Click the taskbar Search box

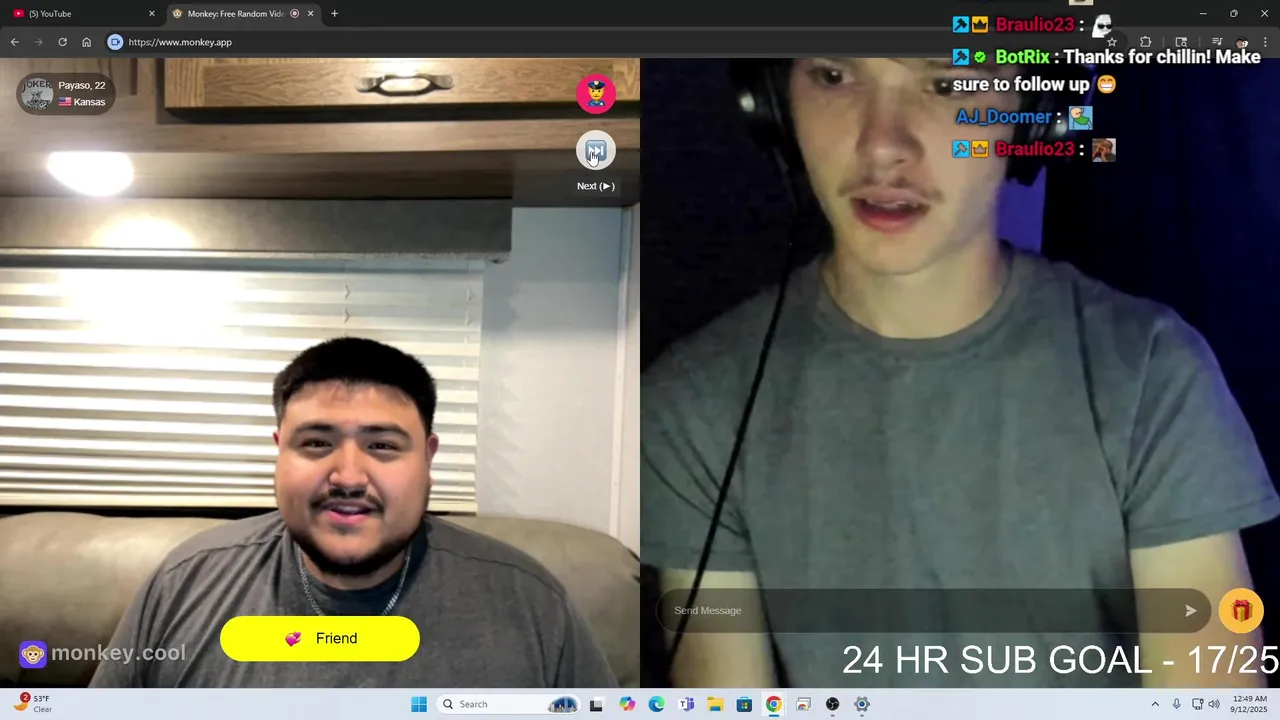pos(510,705)
